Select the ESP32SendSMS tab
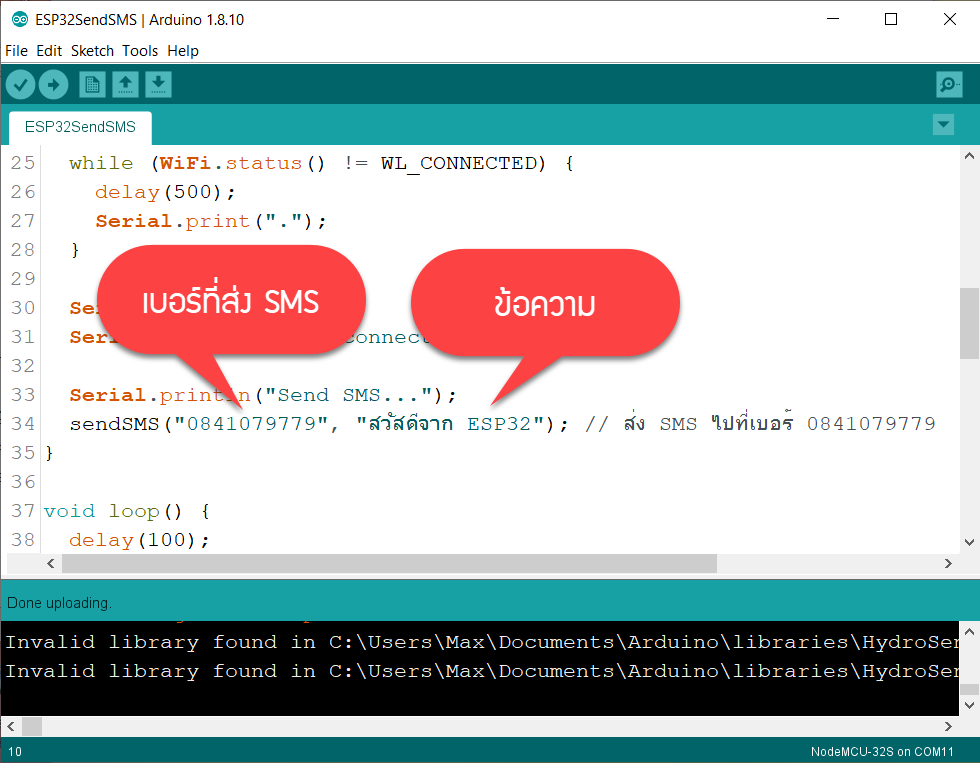 (x=80, y=127)
